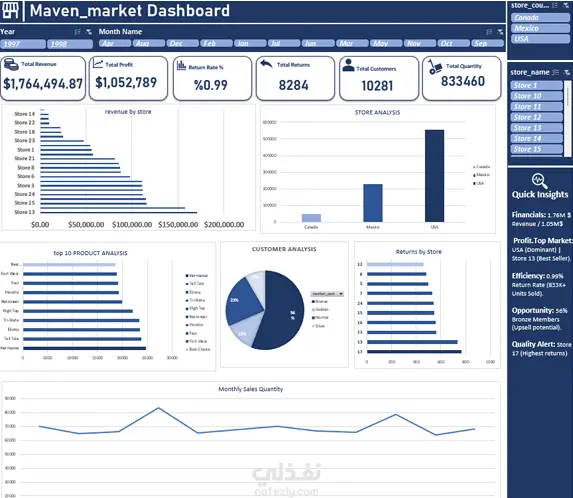The width and height of the screenshot is (573, 498).
Task: Toggle multi-select on the store country slicer
Action: coord(555,5)
